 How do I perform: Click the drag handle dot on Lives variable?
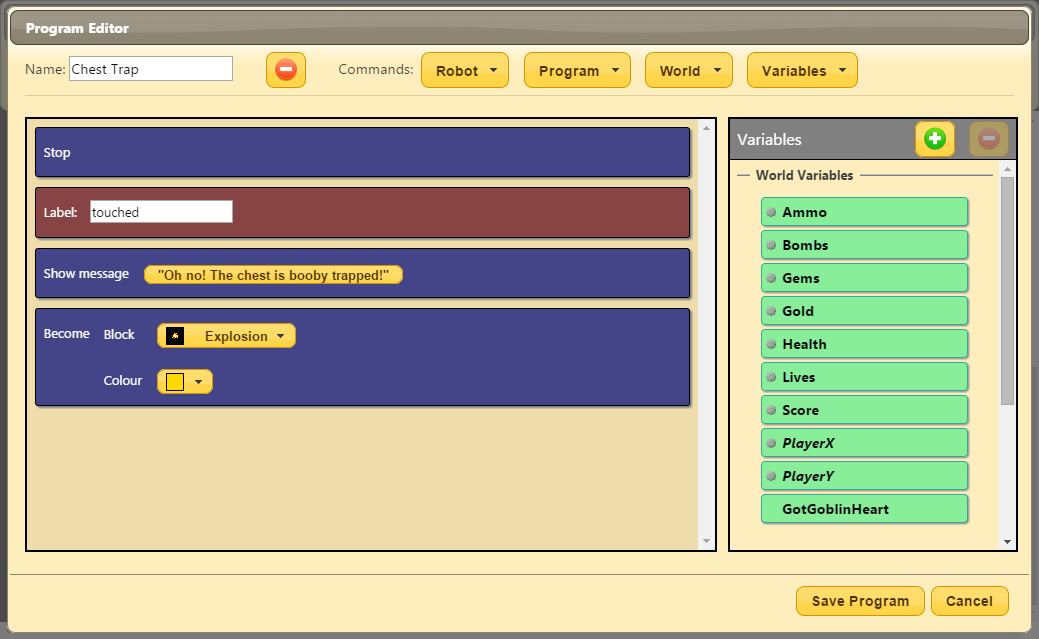[771, 377]
